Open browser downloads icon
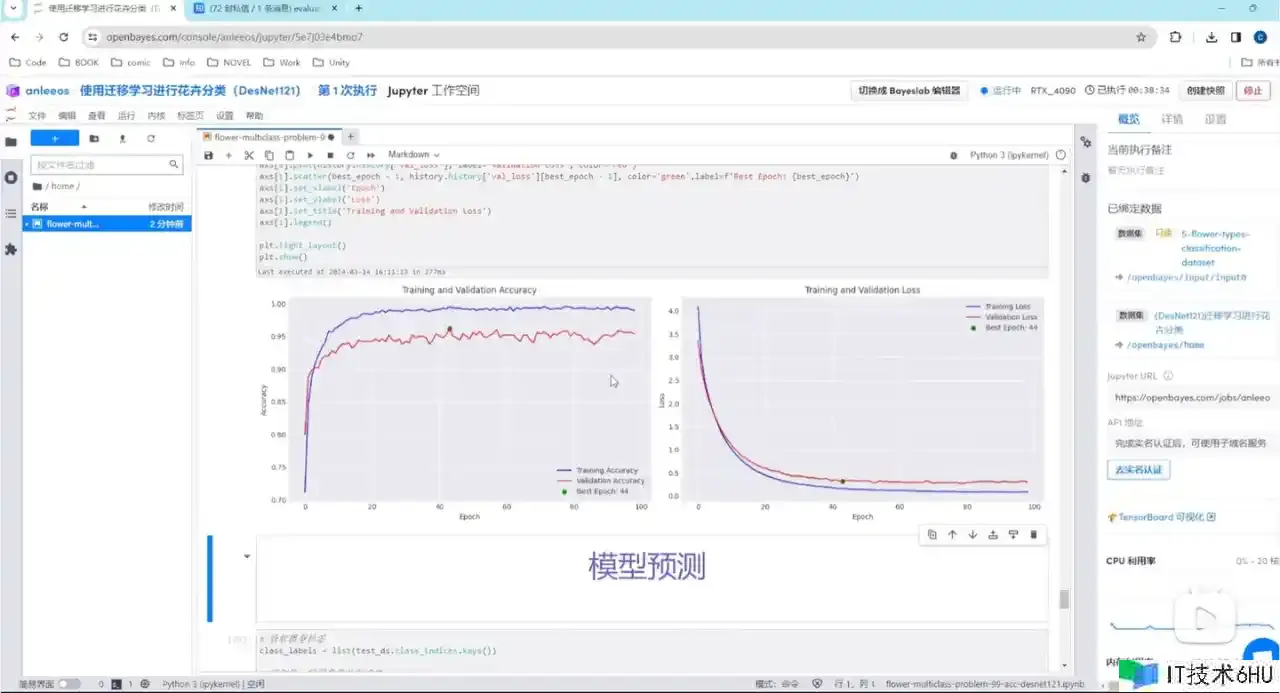Screen dimensions: 1280x693 coord(1211,37)
